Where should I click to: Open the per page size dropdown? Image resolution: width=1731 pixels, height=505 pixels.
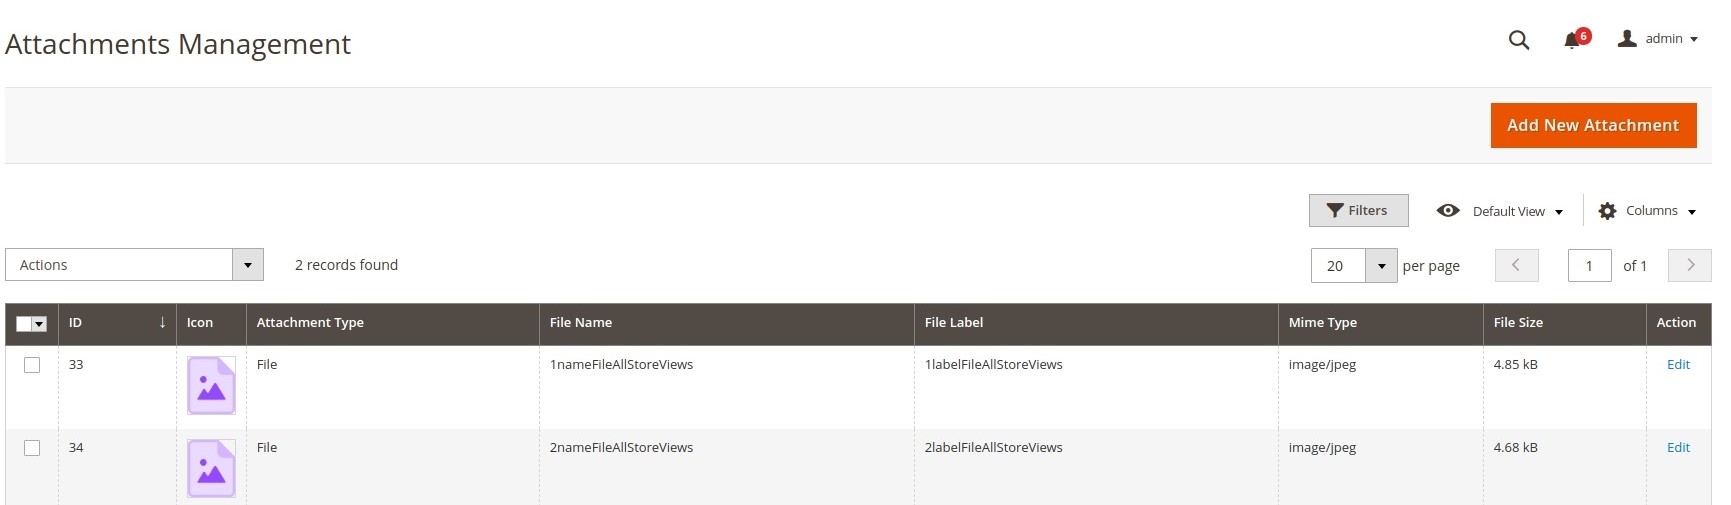(1381, 266)
